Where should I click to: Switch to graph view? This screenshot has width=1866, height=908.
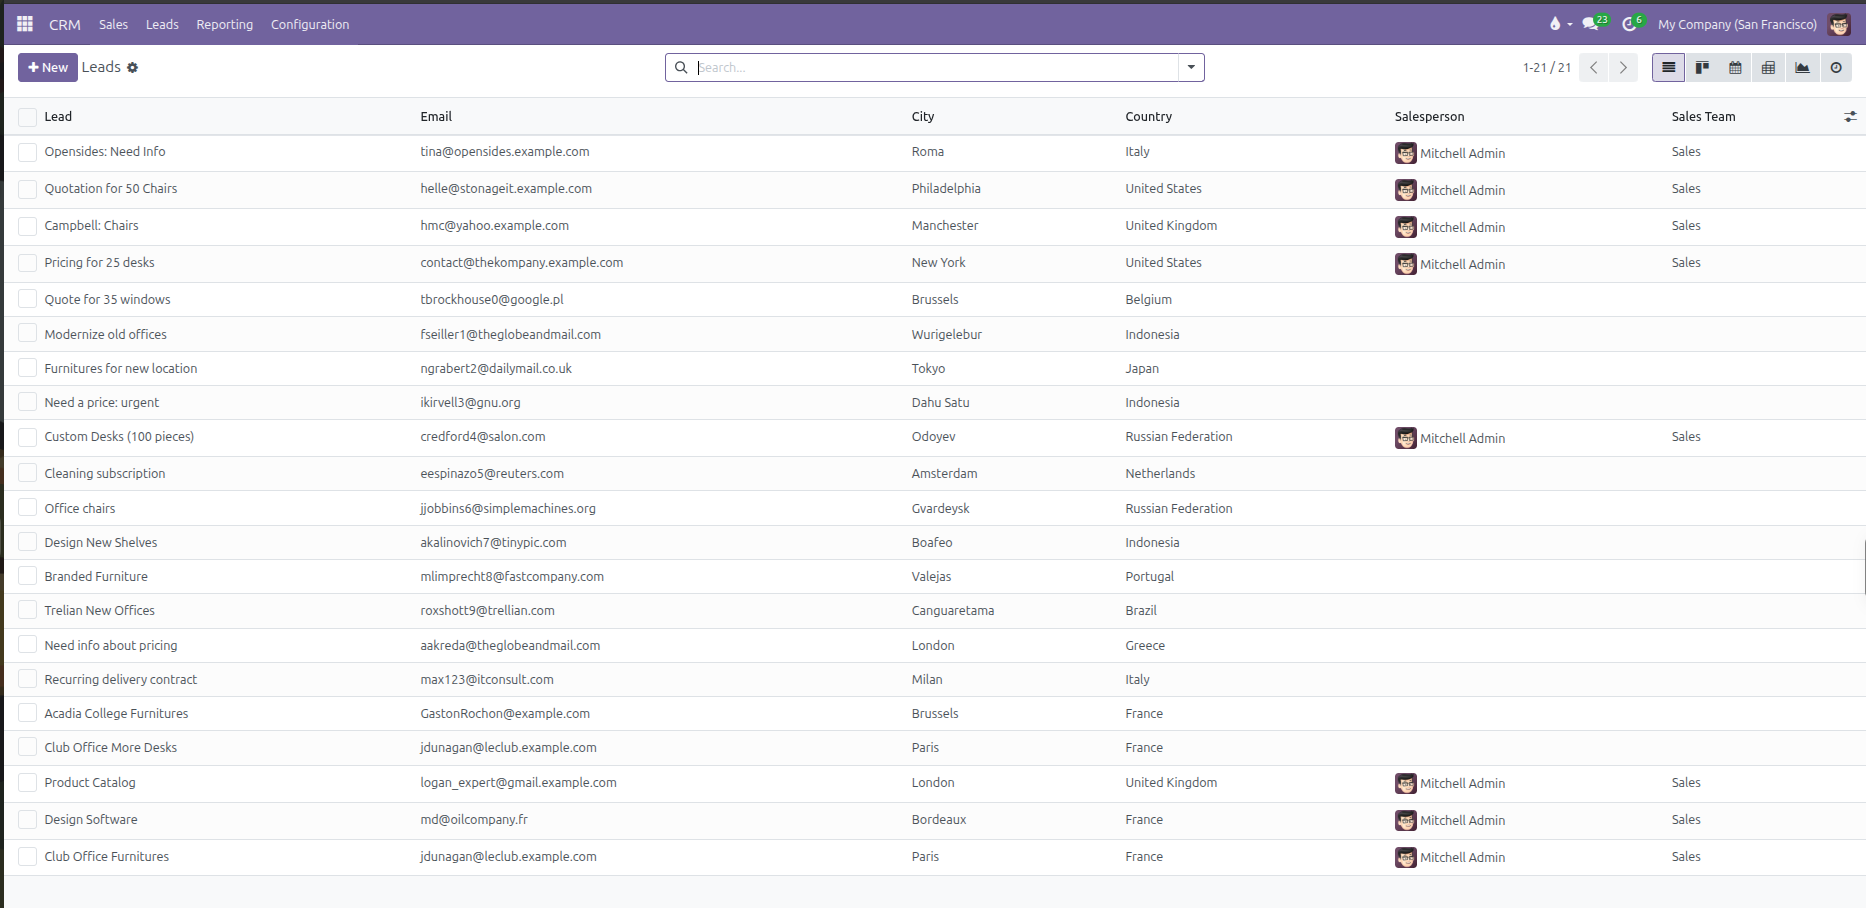point(1802,68)
